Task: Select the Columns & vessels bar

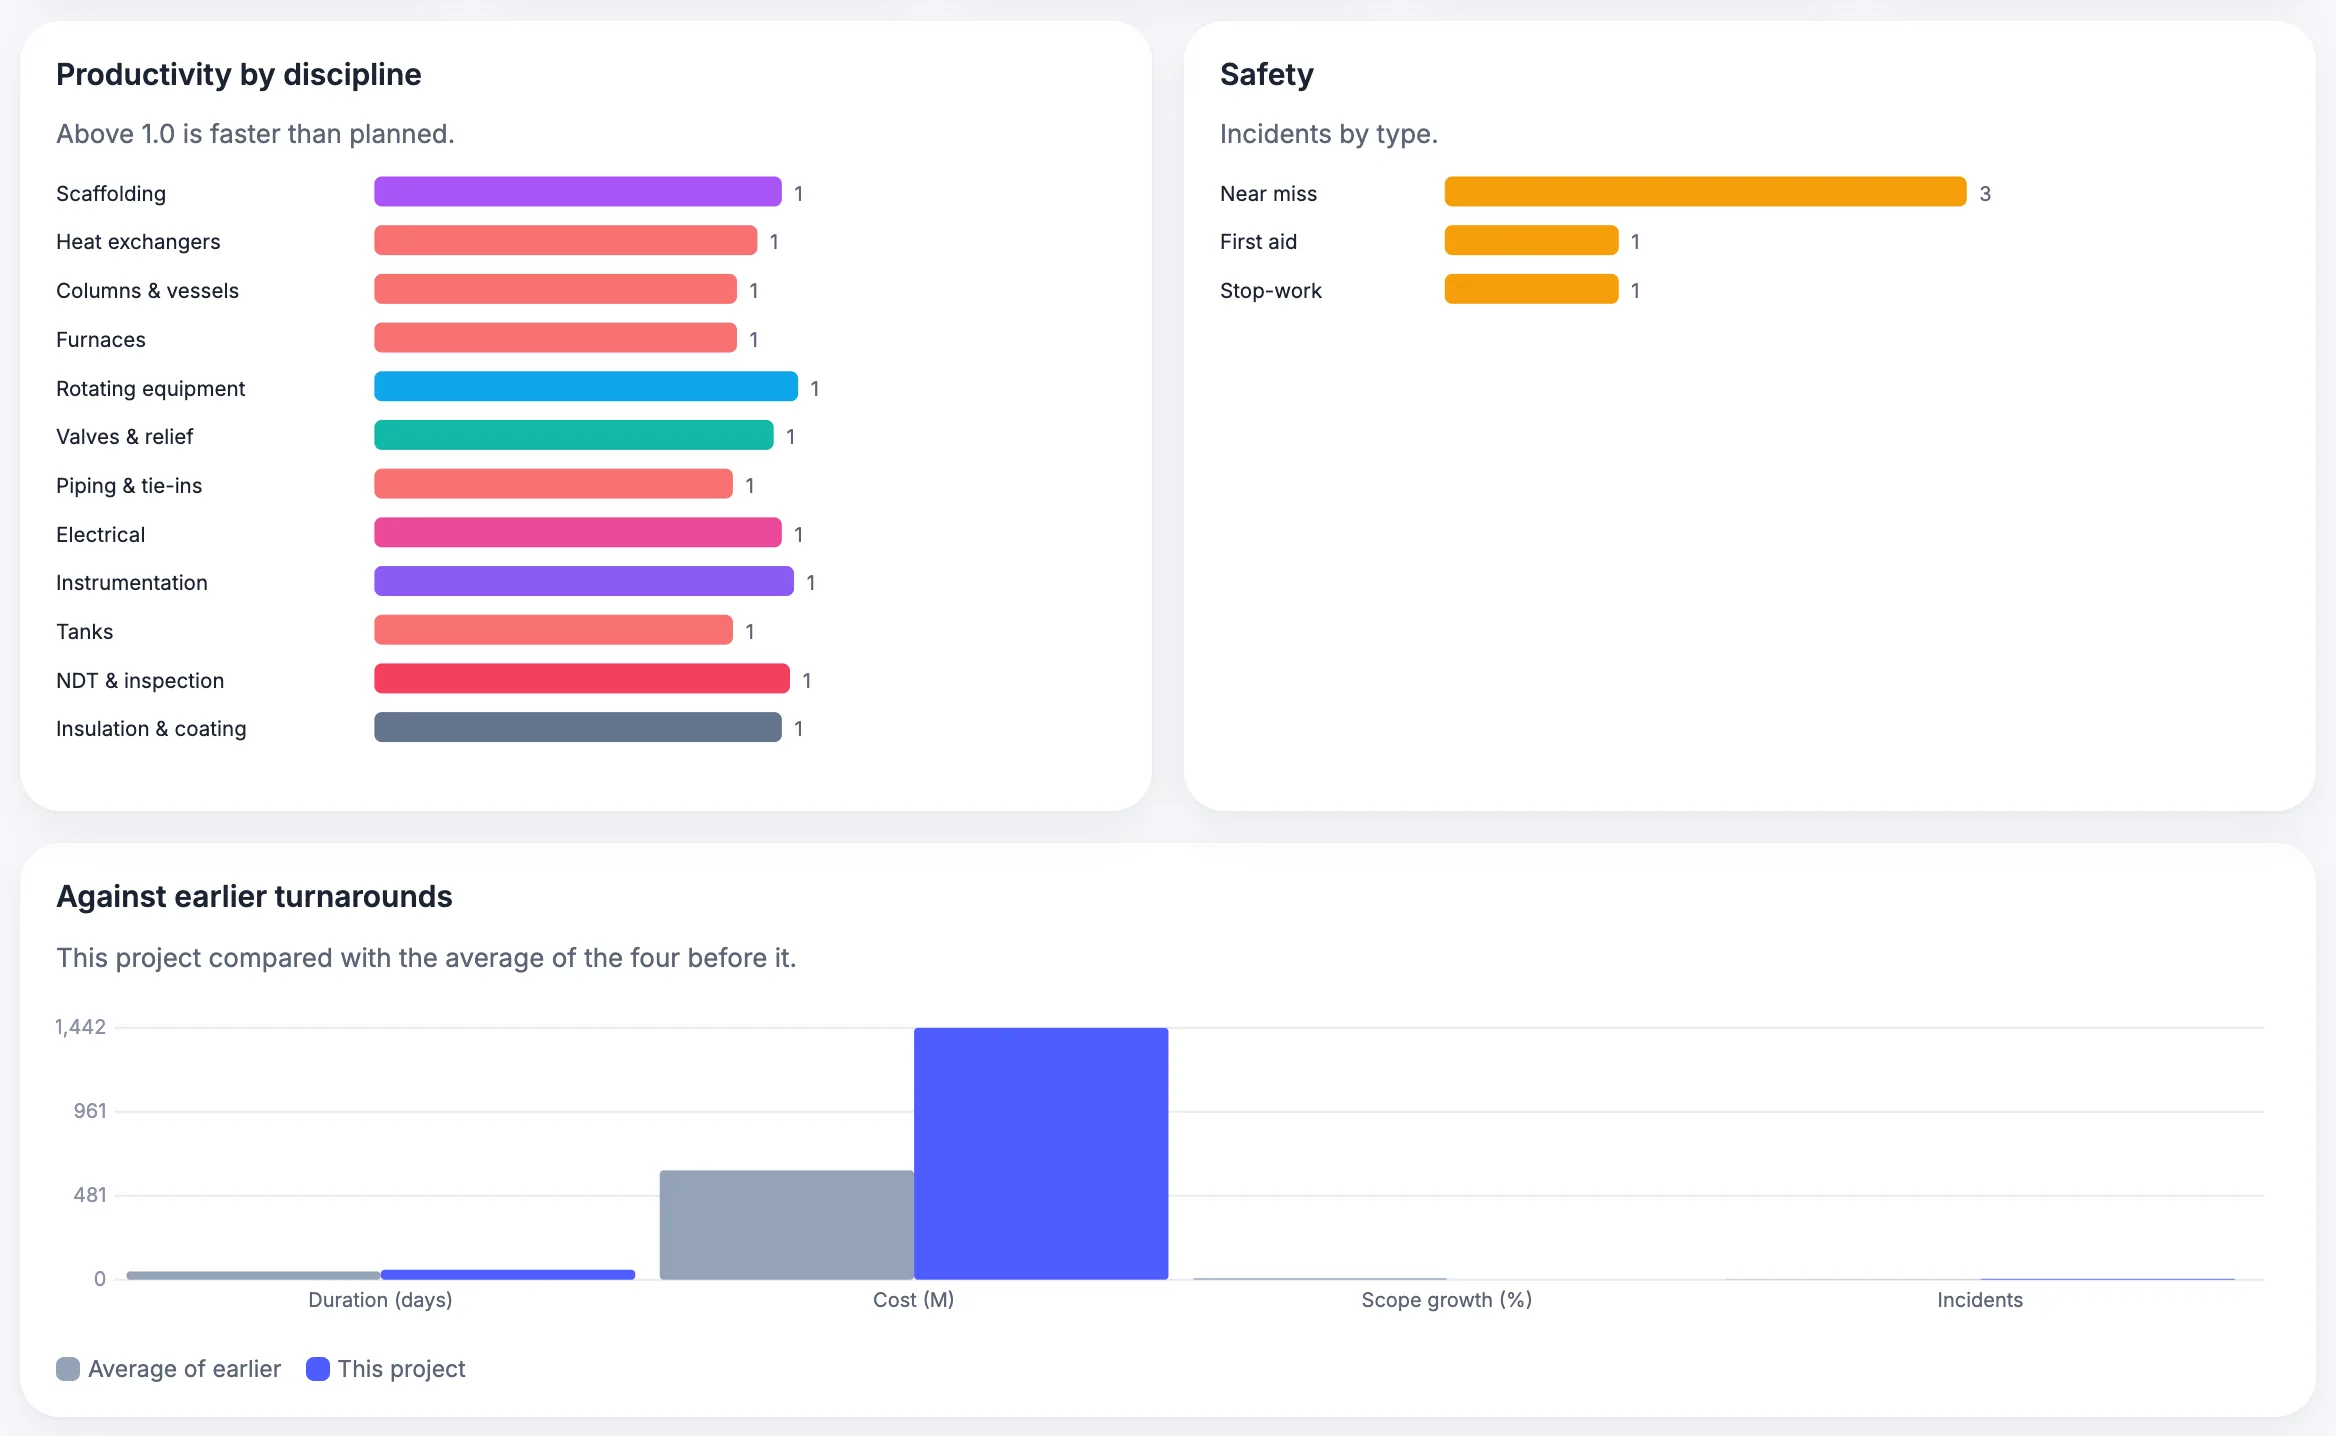Action: tap(555, 289)
